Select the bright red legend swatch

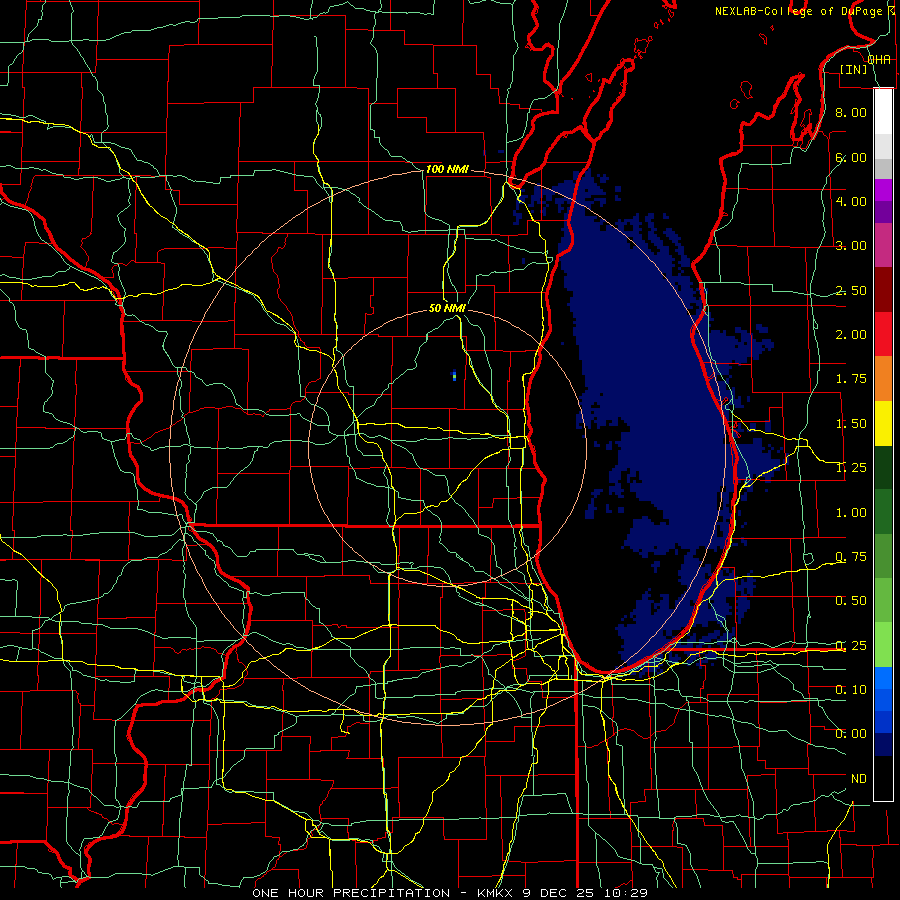tap(883, 334)
